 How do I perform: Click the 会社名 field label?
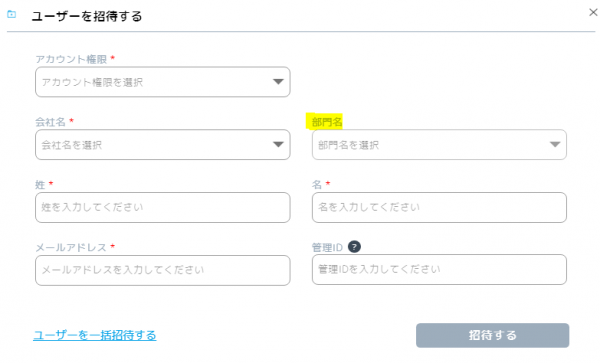coord(51,122)
